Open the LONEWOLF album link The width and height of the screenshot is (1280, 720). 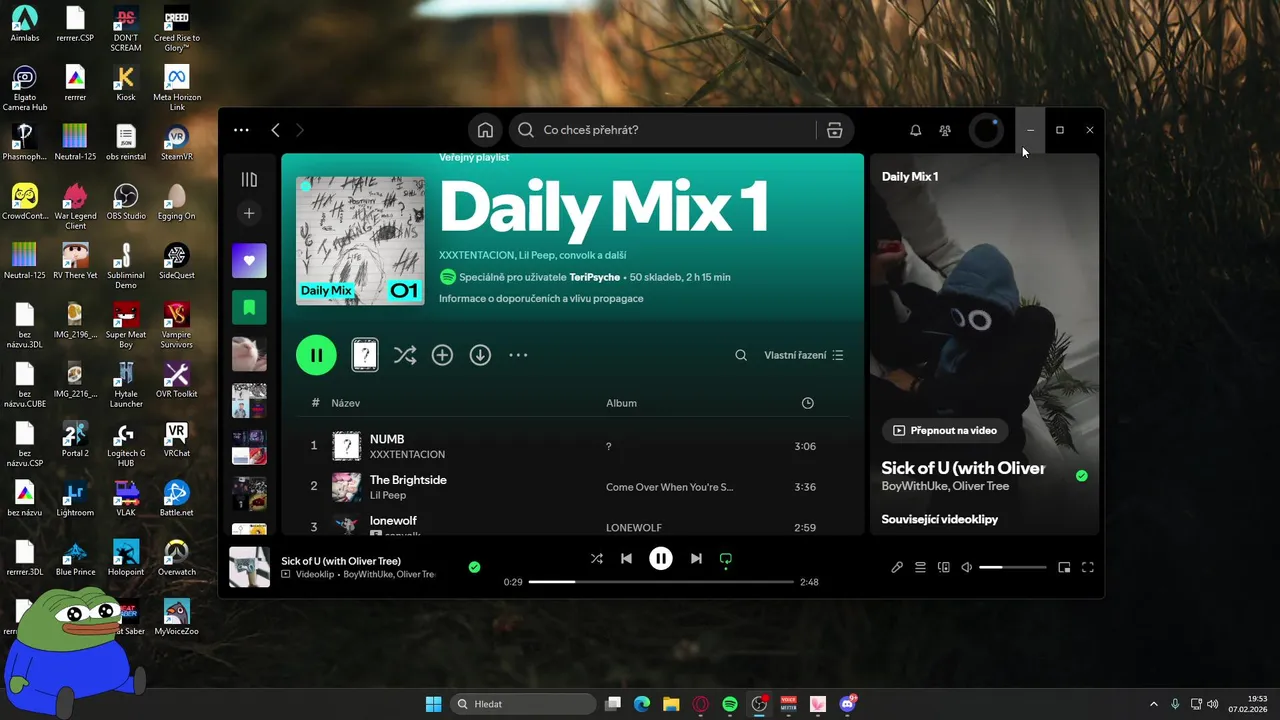tap(634, 528)
